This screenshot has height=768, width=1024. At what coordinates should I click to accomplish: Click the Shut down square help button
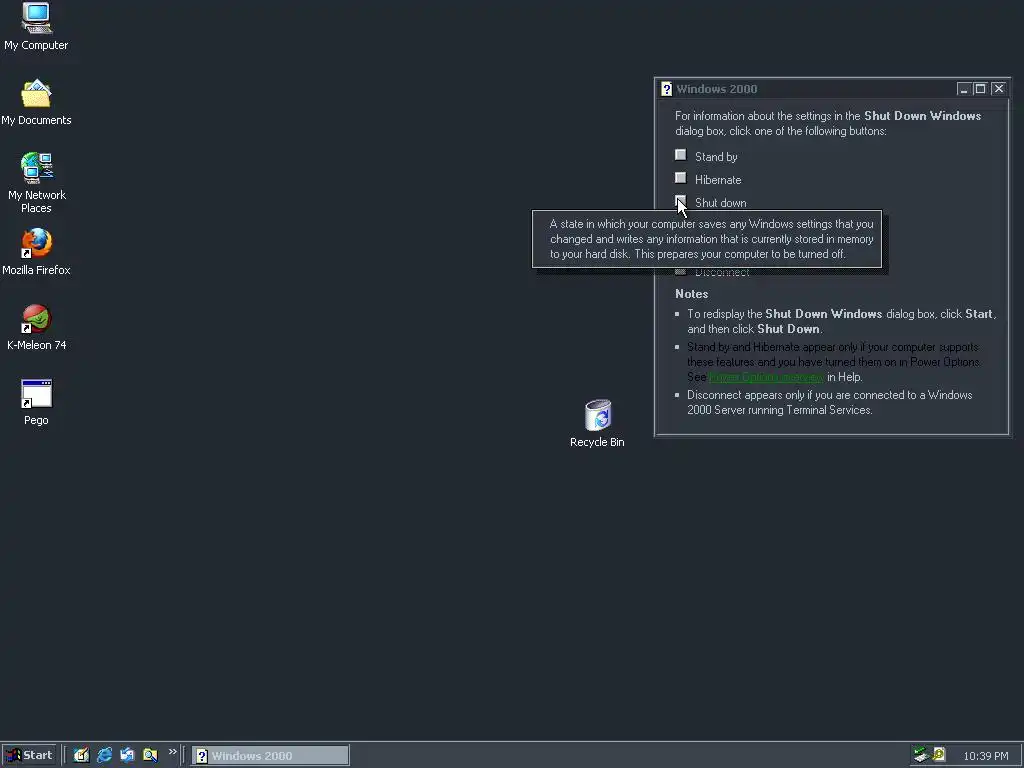point(680,201)
